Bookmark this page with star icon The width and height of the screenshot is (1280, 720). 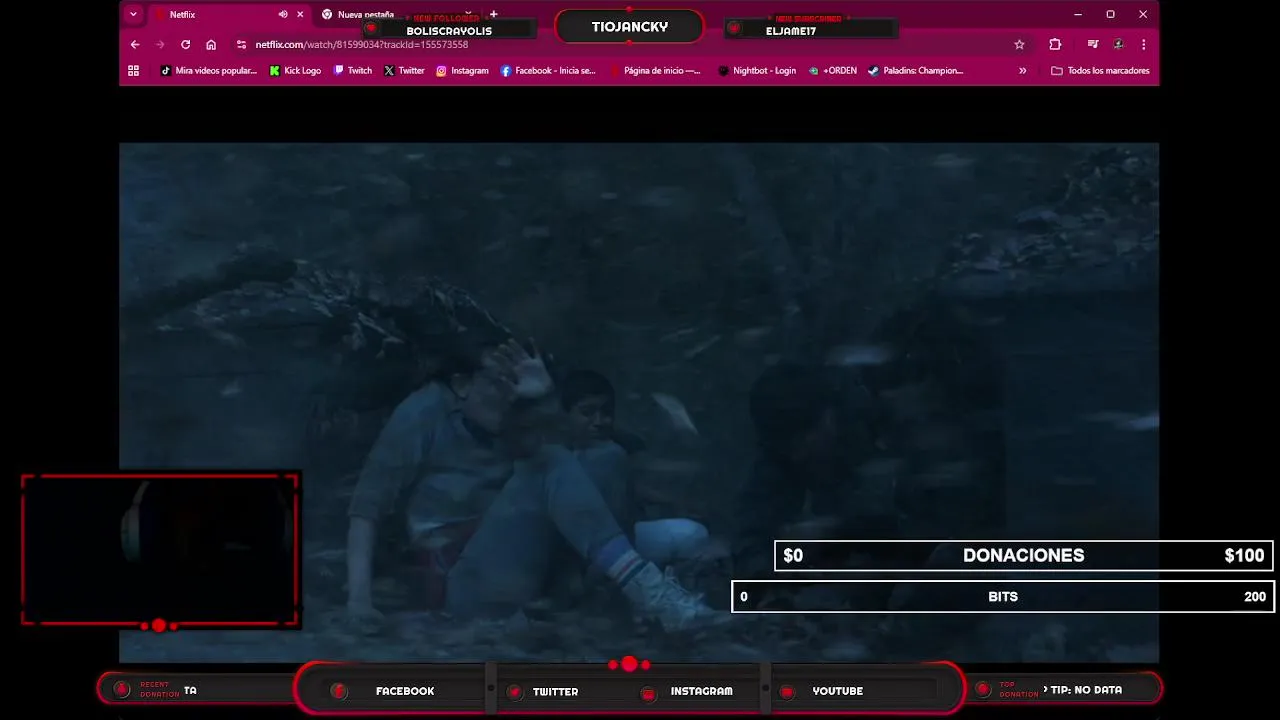point(1019,44)
